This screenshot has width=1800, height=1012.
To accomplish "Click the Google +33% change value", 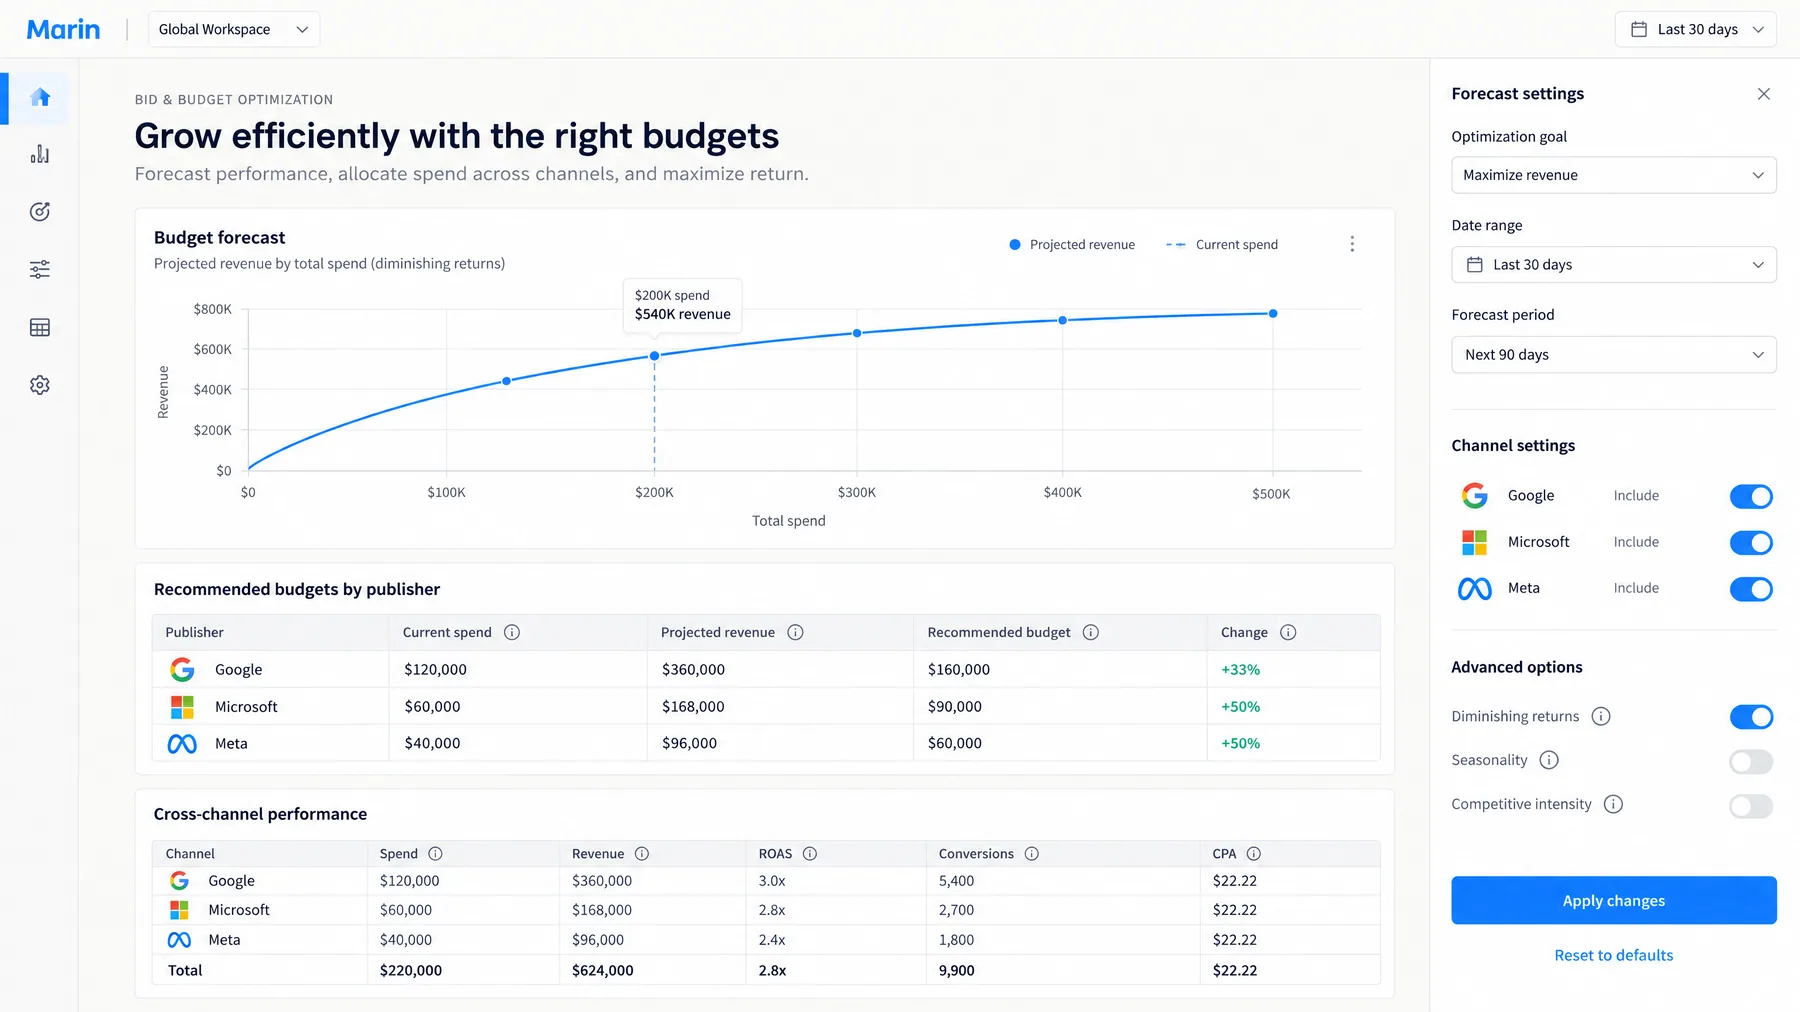I will click(1240, 670).
